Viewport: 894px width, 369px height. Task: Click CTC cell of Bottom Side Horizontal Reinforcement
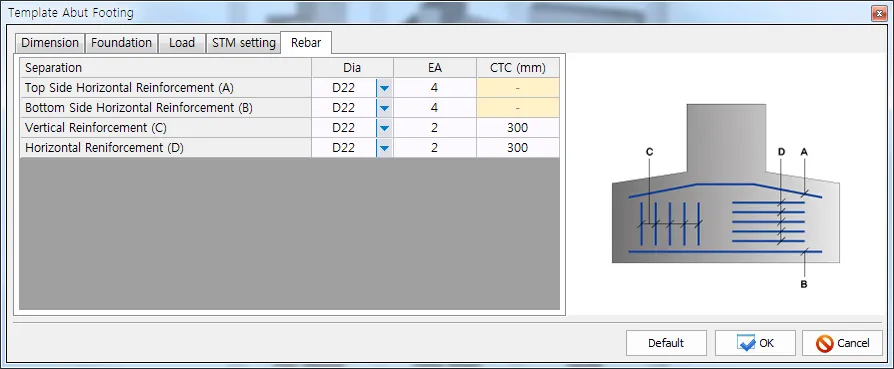[x=518, y=108]
